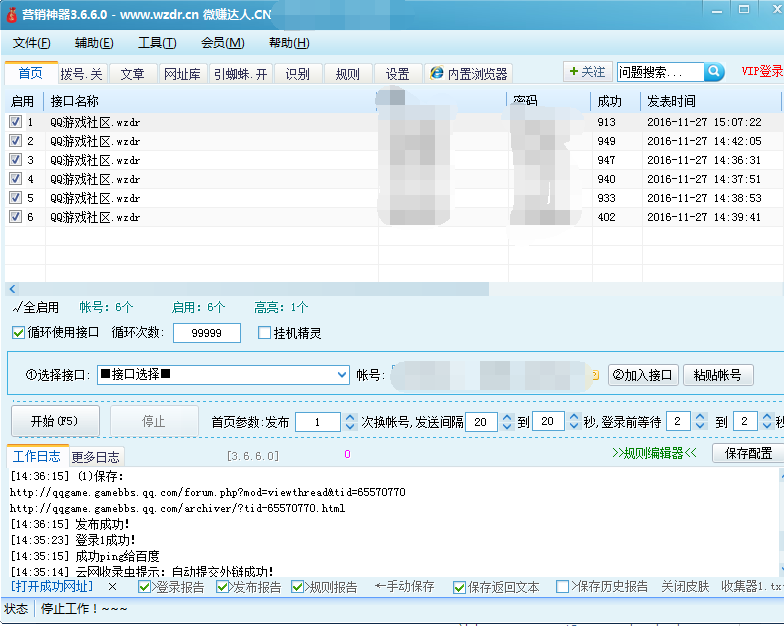Toggle row 3 enable checkbox
Viewport: 784px width, 626px height.
click(x=16, y=160)
